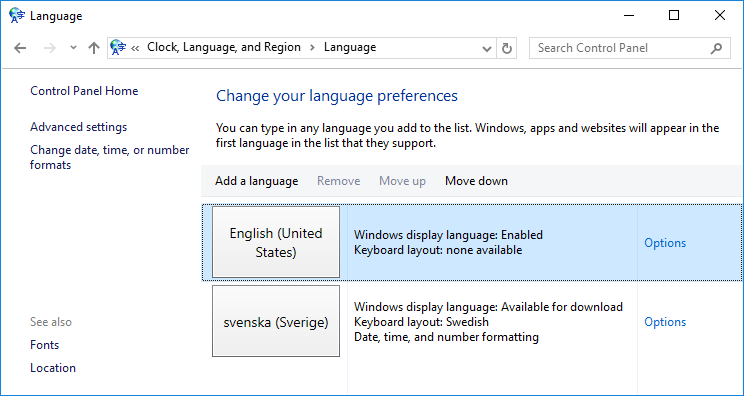This screenshot has height=396, width=744.
Task: Close the Language window
Action: pos(719,16)
